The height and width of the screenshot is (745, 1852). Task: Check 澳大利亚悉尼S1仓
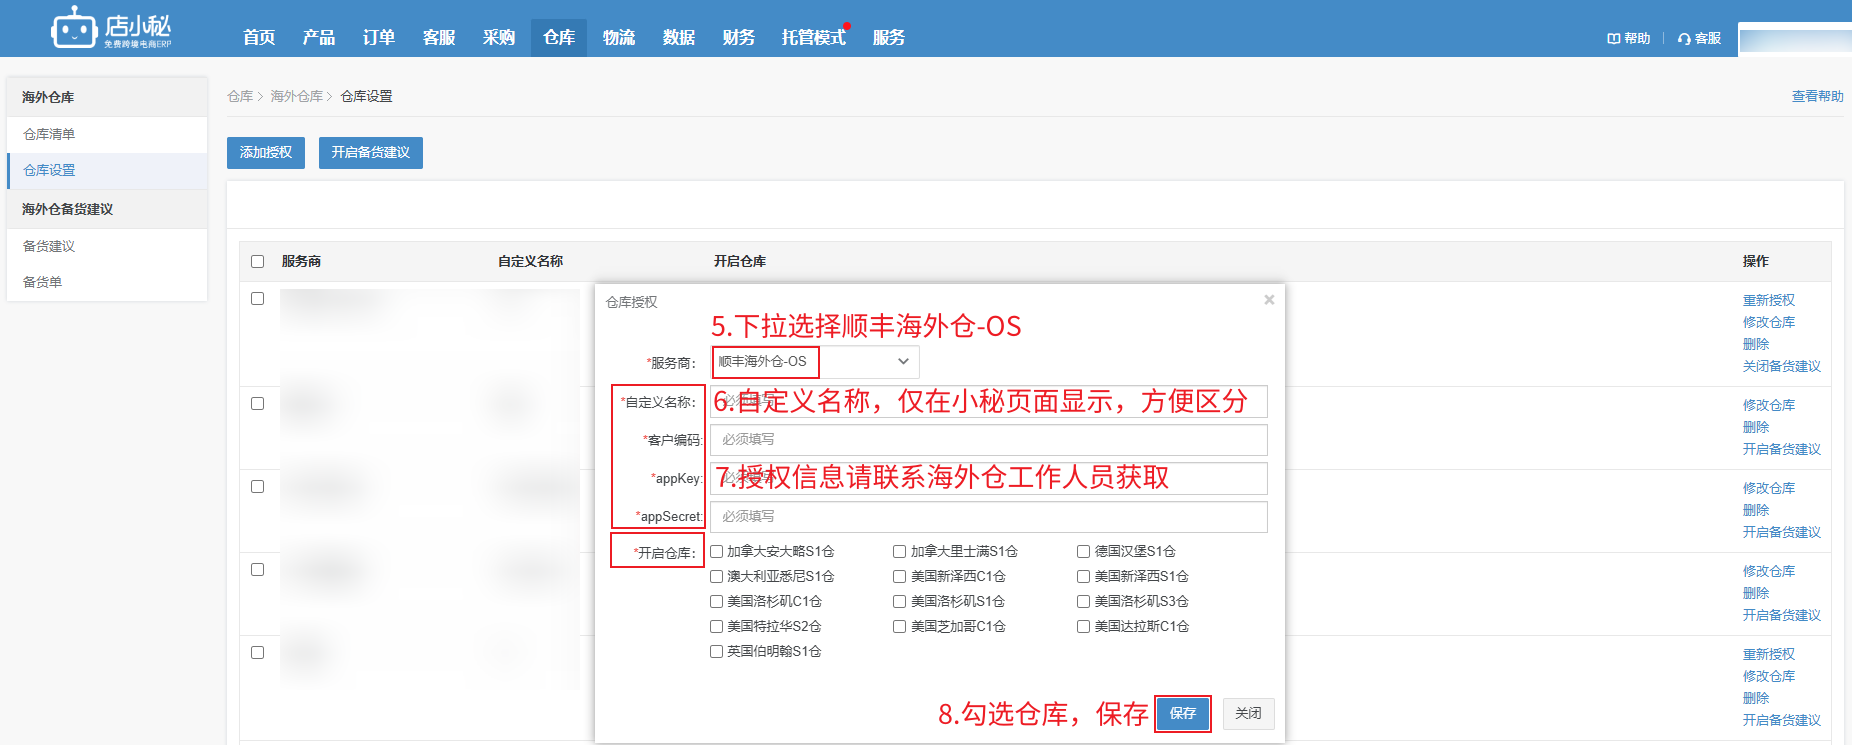click(x=716, y=576)
